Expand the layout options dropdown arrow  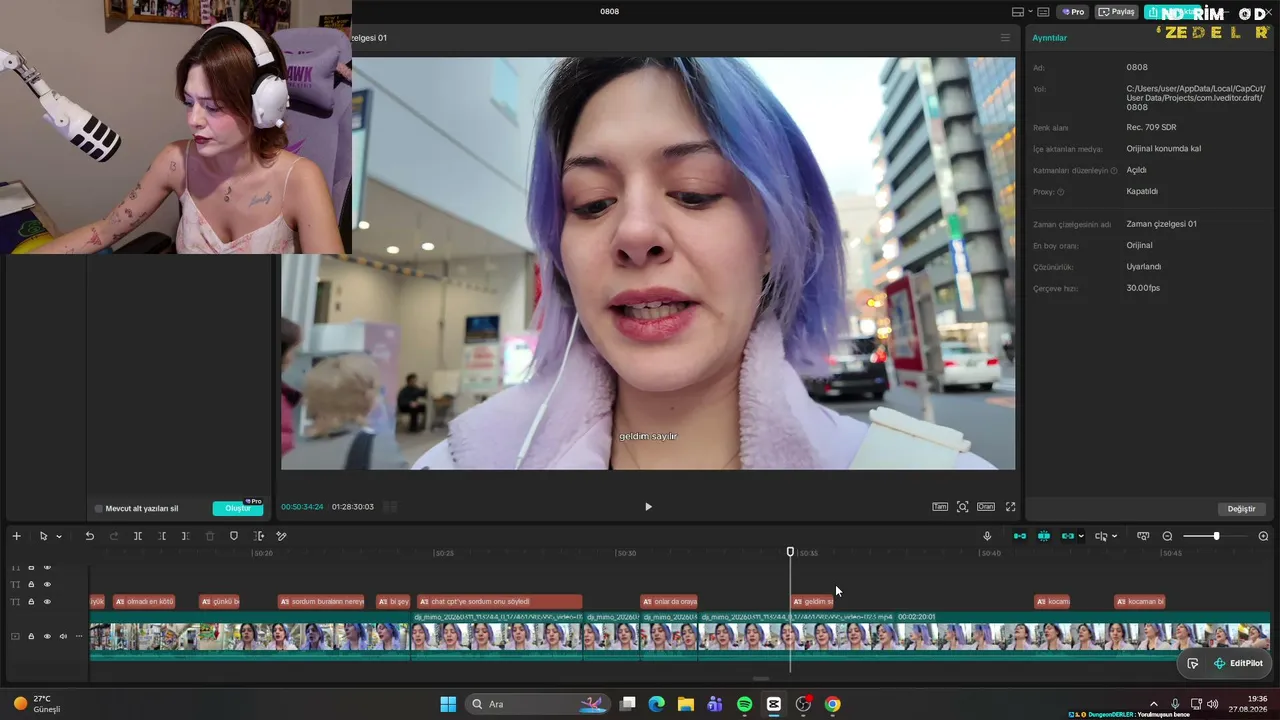click(1030, 12)
